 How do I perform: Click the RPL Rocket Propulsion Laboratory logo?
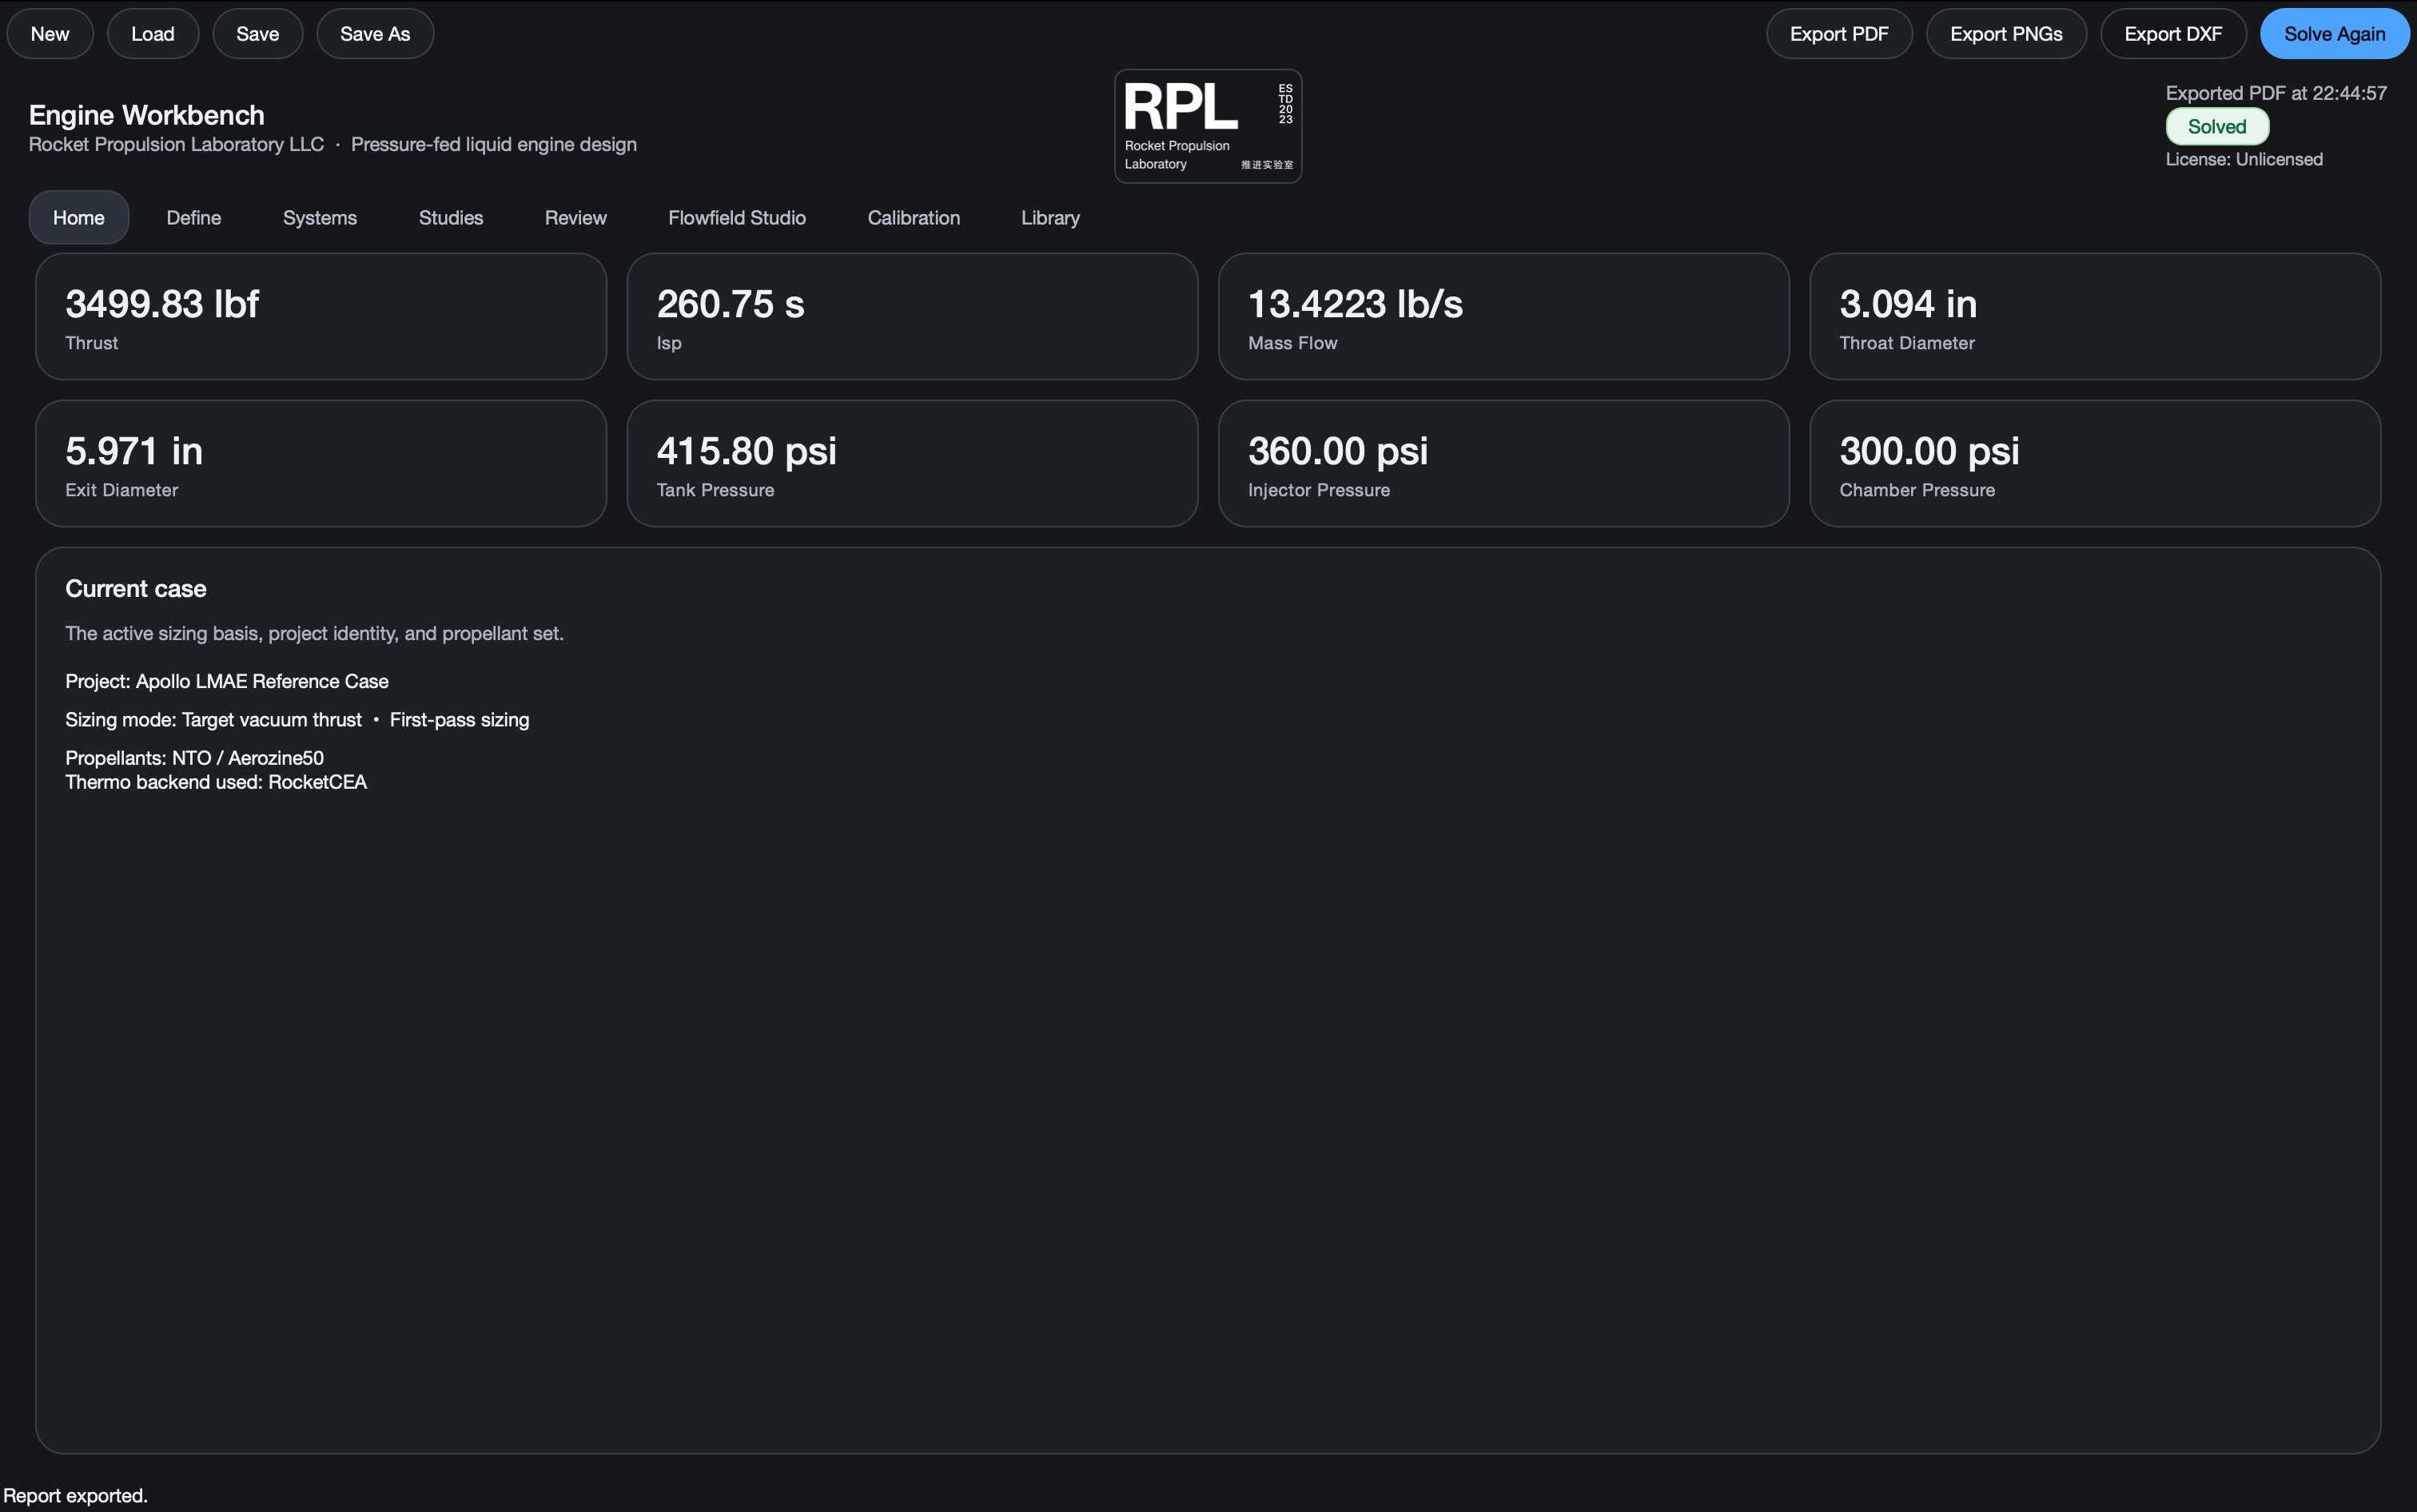[x=1208, y=126]
